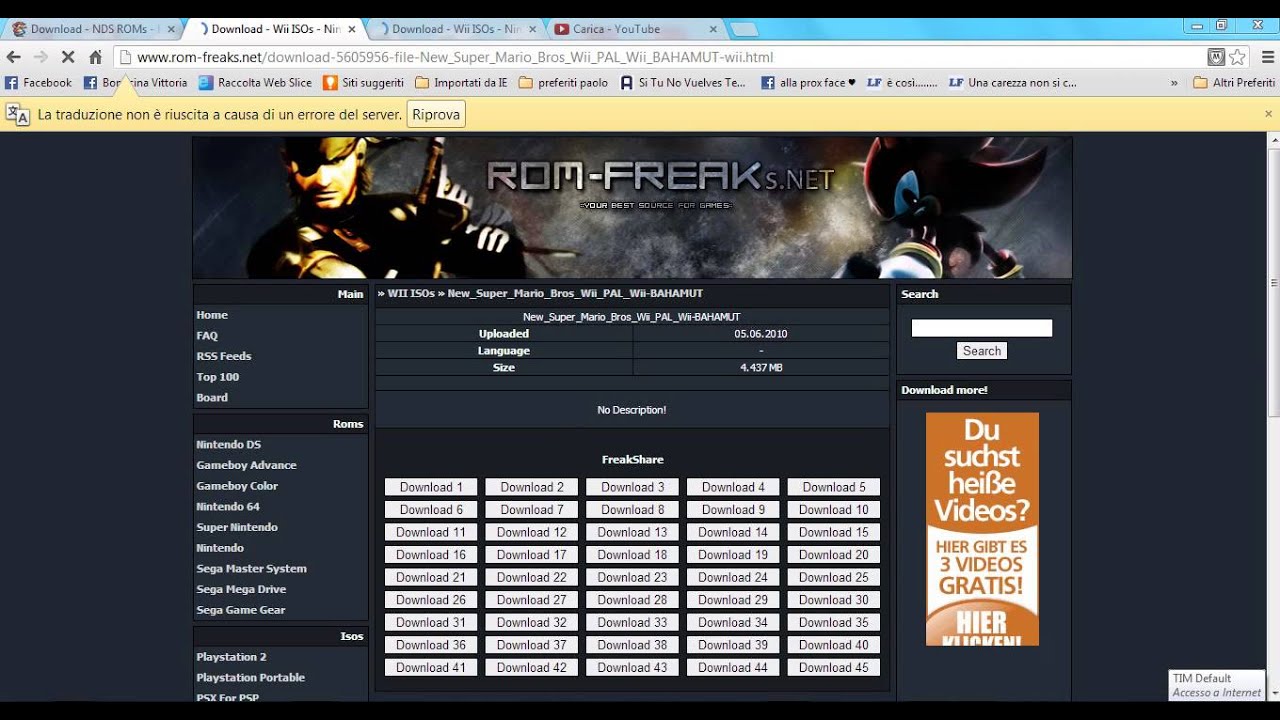Image resolution: width=1280 pixels, height=720 pixels.
Task: Open the FAQ link
Action: point(207,336)
